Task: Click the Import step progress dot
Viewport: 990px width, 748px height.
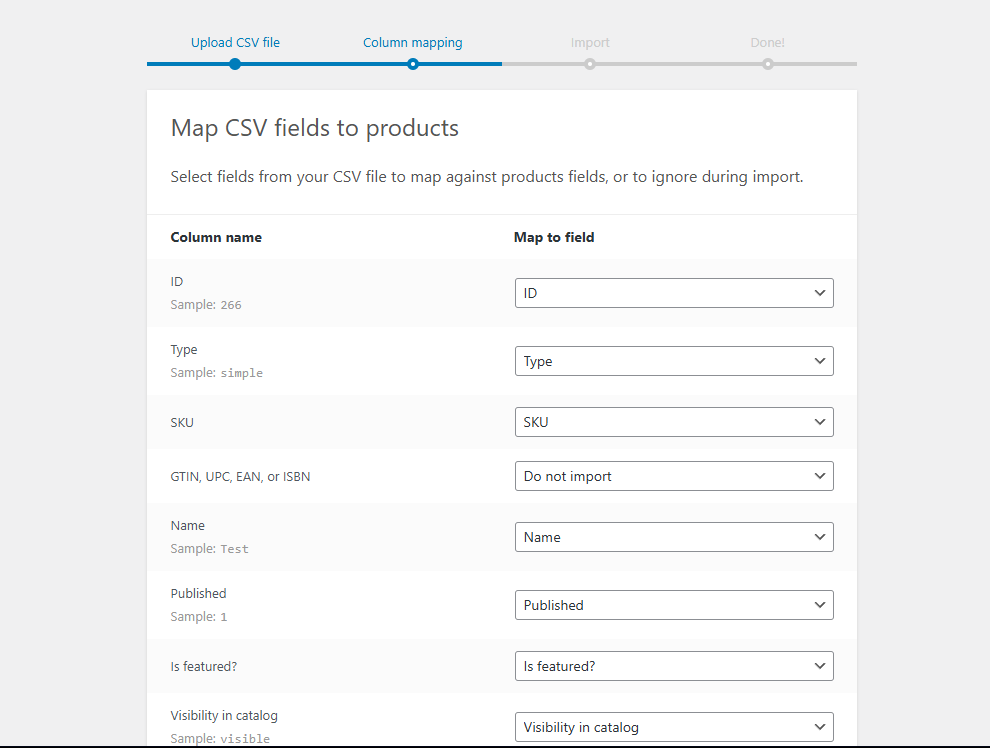Action: [x=590, y=64]
